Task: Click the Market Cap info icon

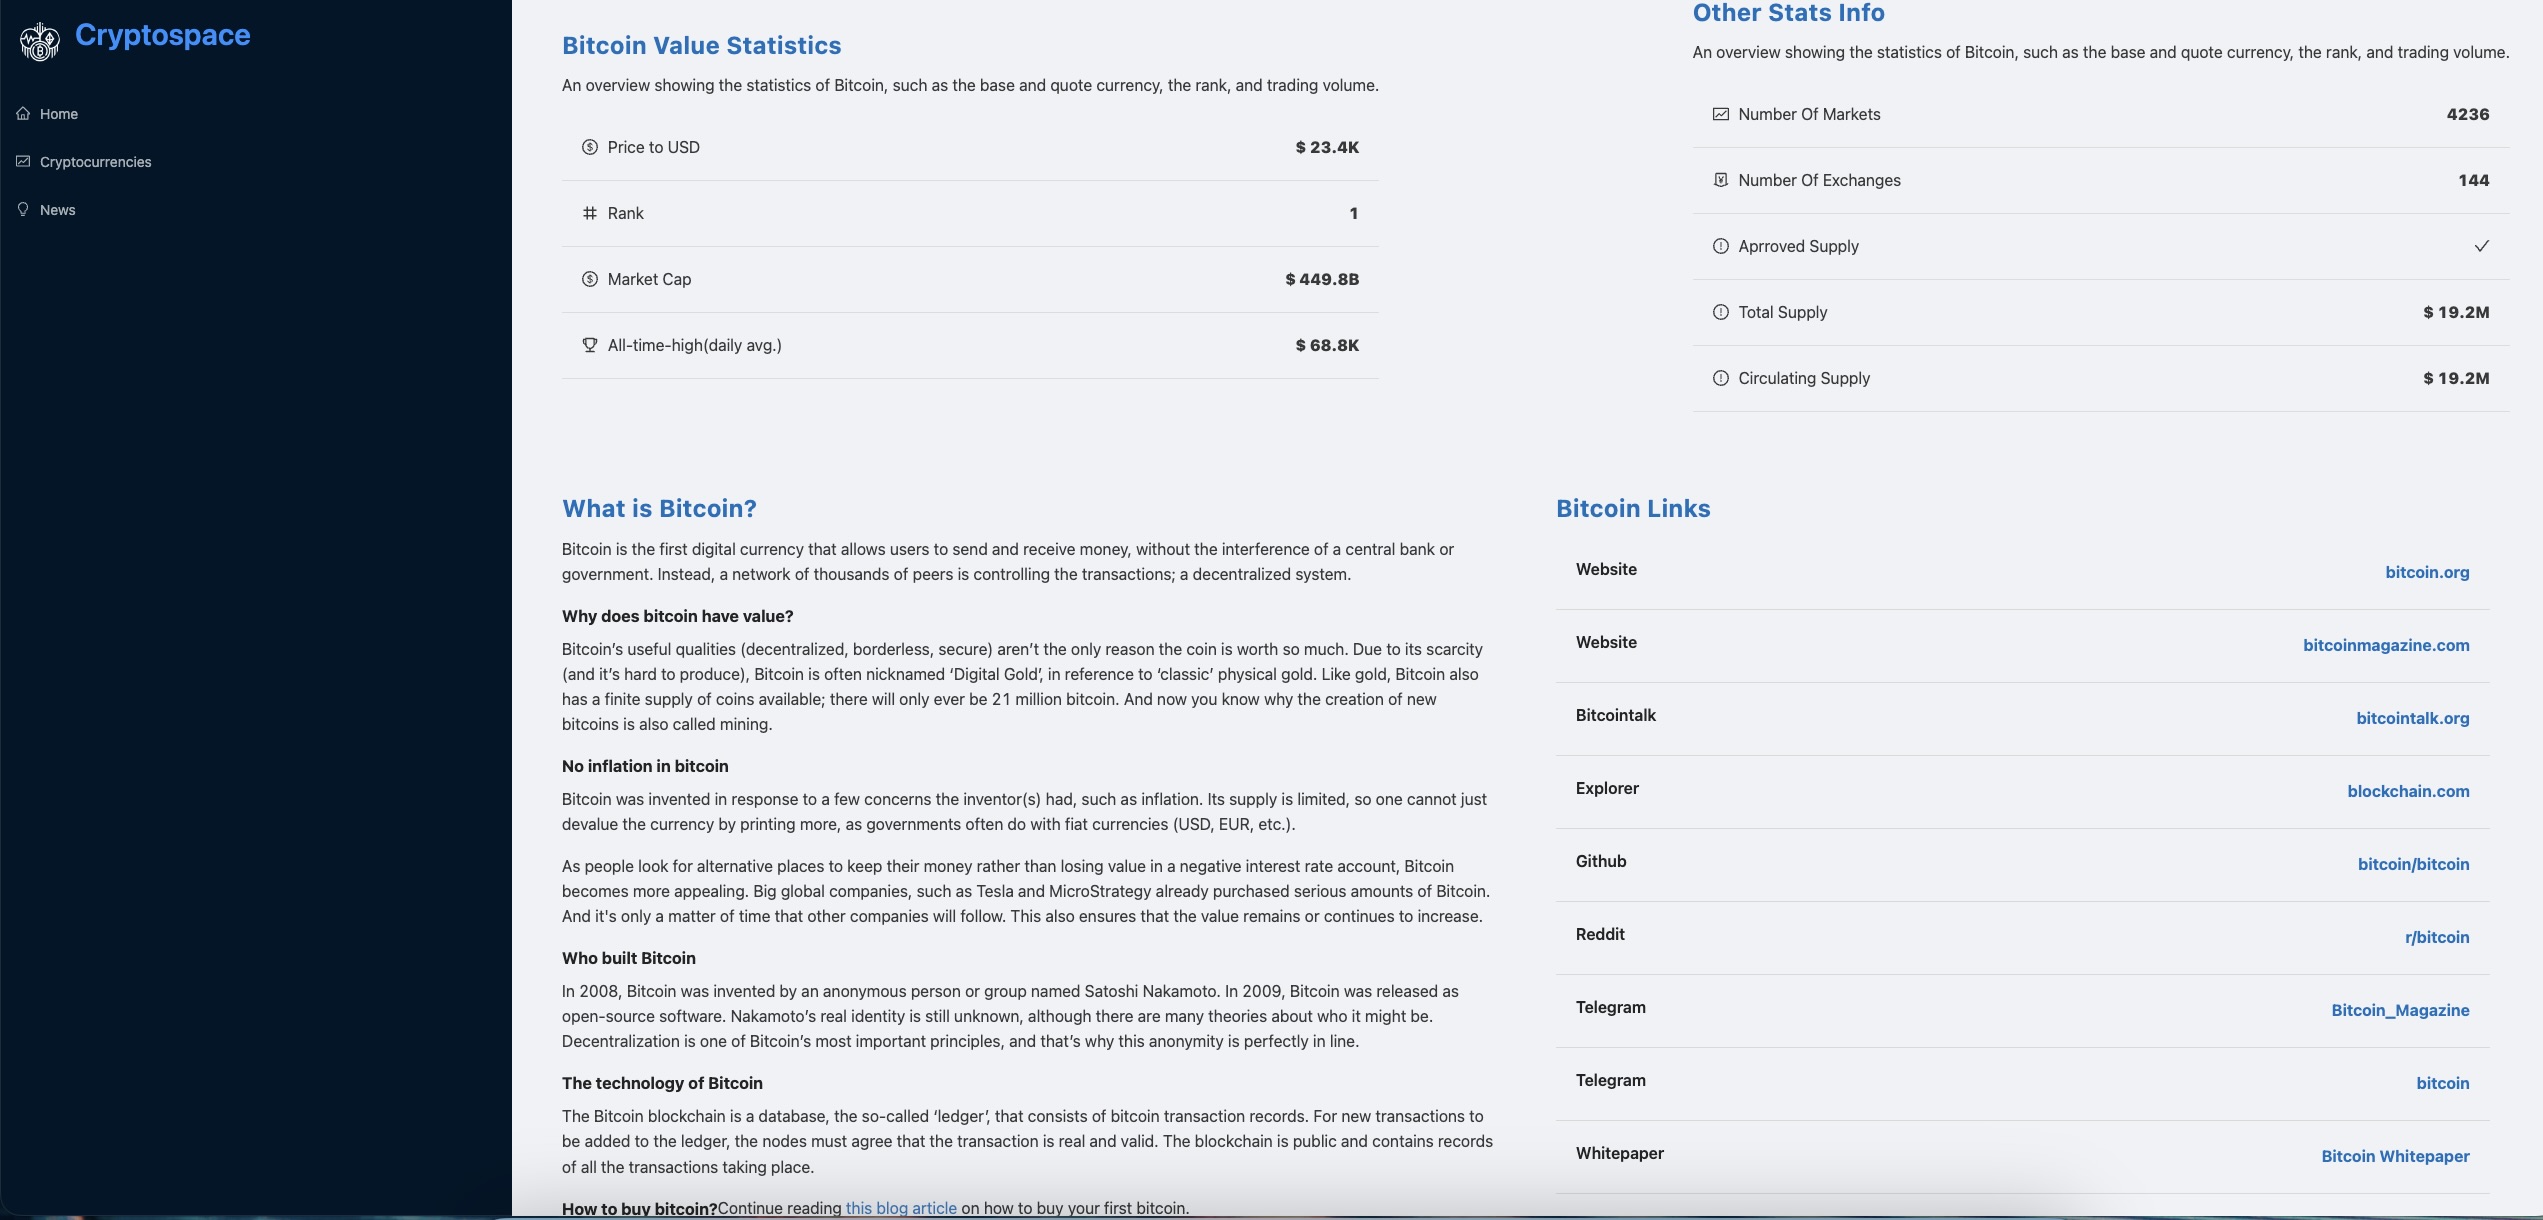Action: (587, 279)
